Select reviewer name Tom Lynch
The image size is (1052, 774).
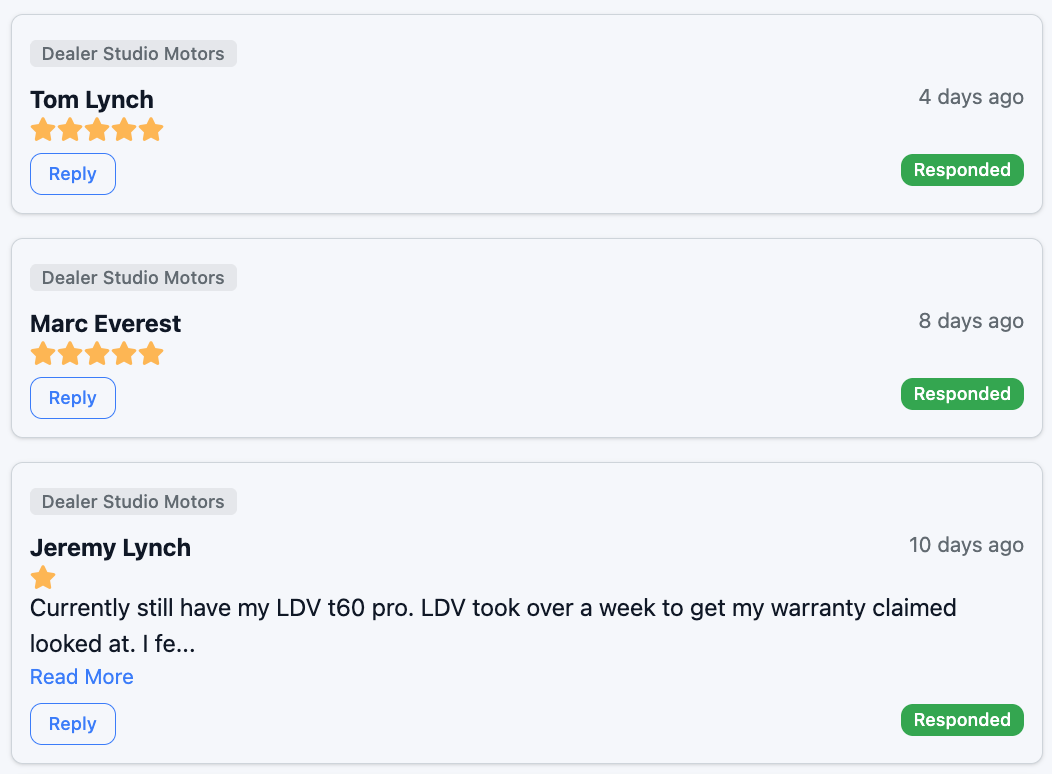pyautogui.click(x=92, y=100)
